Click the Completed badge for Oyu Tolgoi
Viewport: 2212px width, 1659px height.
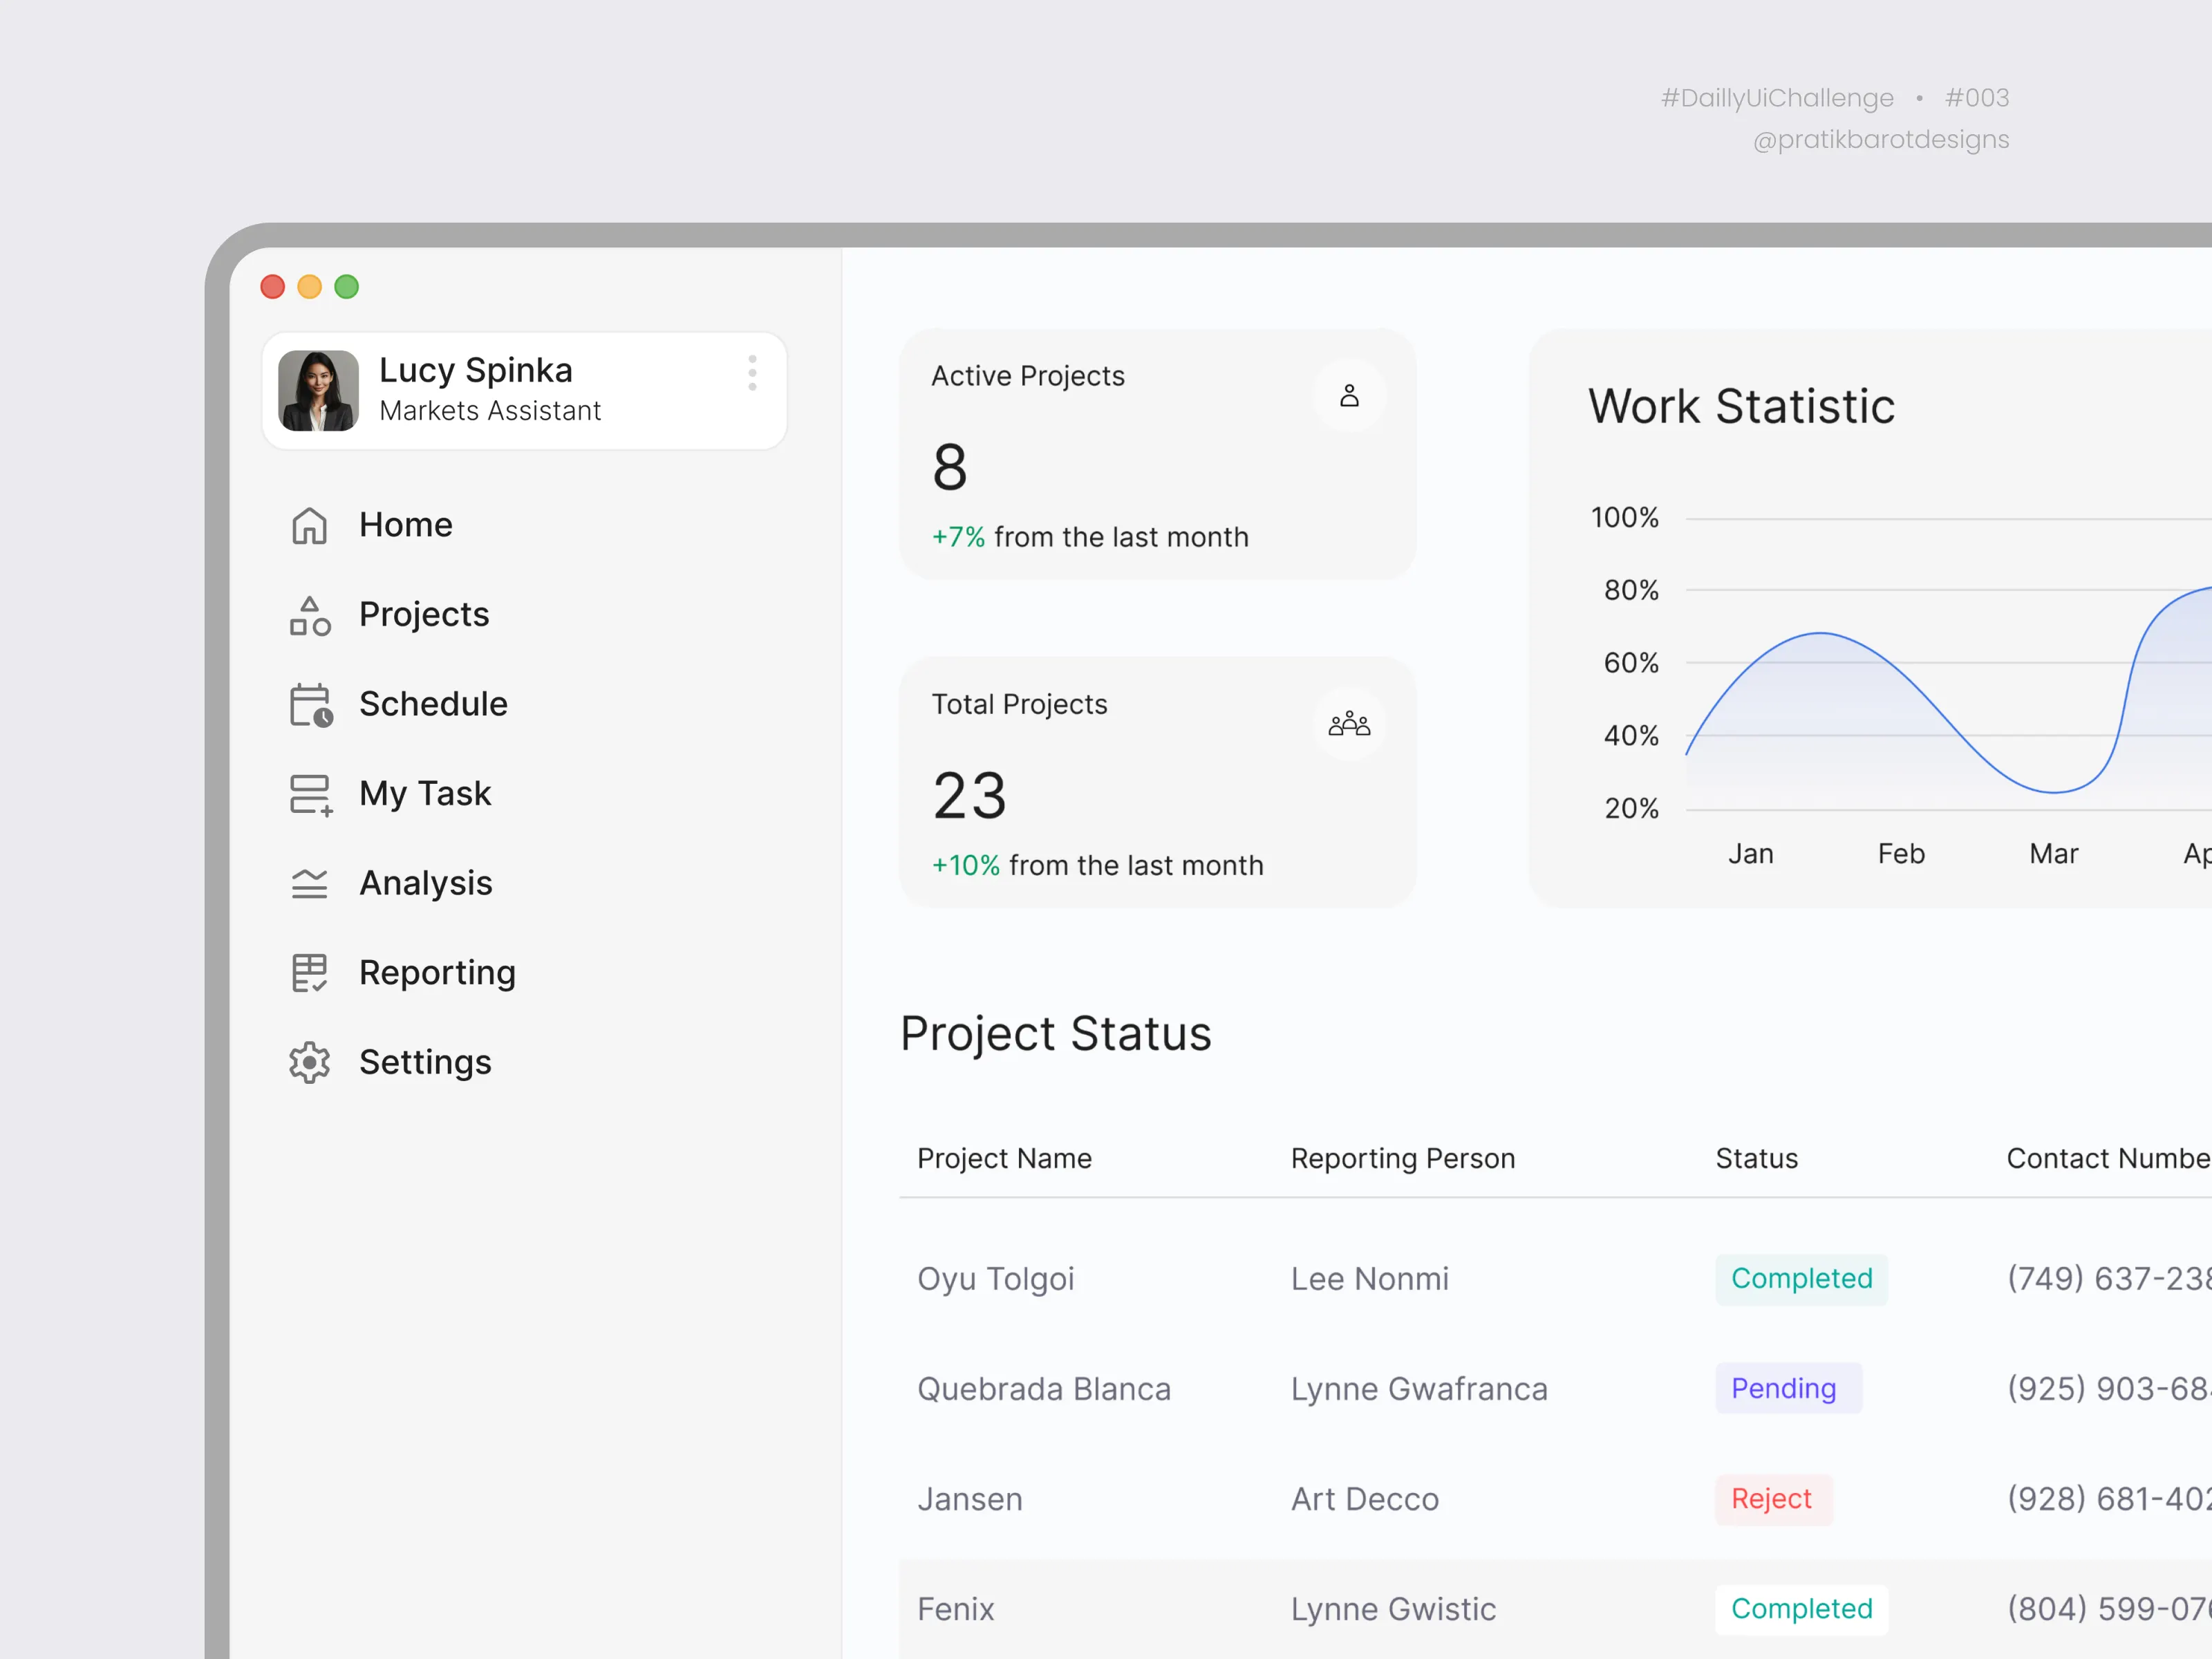[x=1801, y=1279]
